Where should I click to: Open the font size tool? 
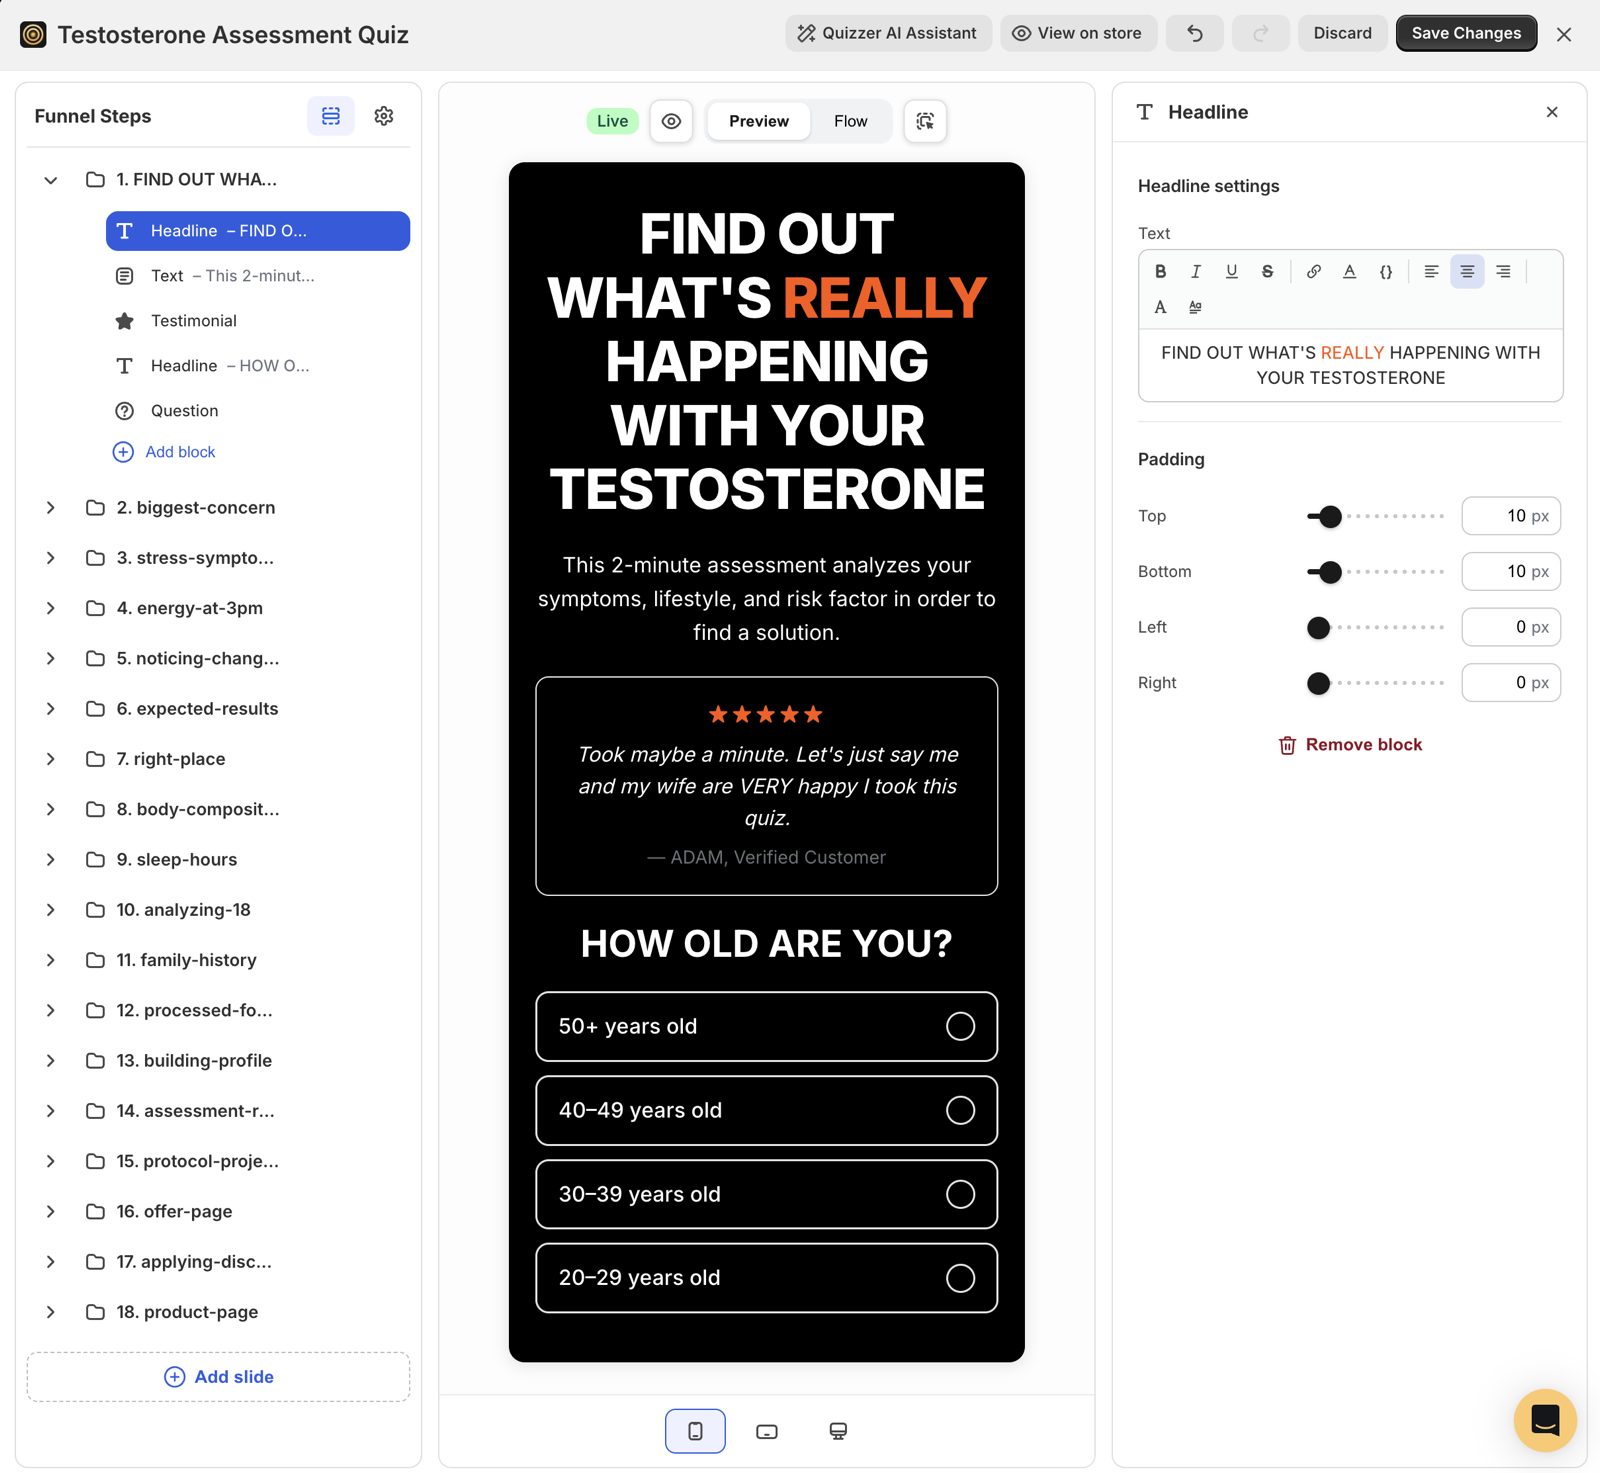pyautogui.click(x=1160, y=307)
